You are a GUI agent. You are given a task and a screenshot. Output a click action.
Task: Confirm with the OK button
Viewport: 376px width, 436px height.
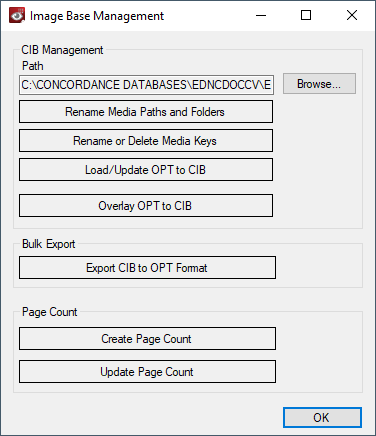coord(322,417)
